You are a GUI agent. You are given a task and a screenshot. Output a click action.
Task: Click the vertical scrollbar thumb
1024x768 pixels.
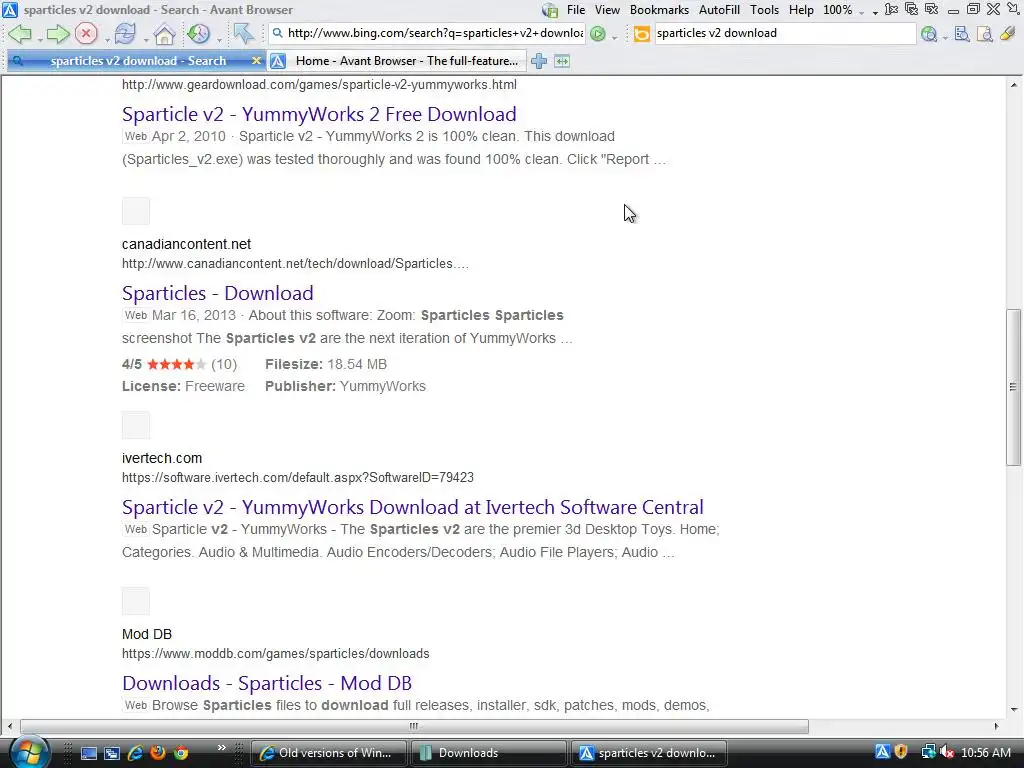click(1013, 387)
